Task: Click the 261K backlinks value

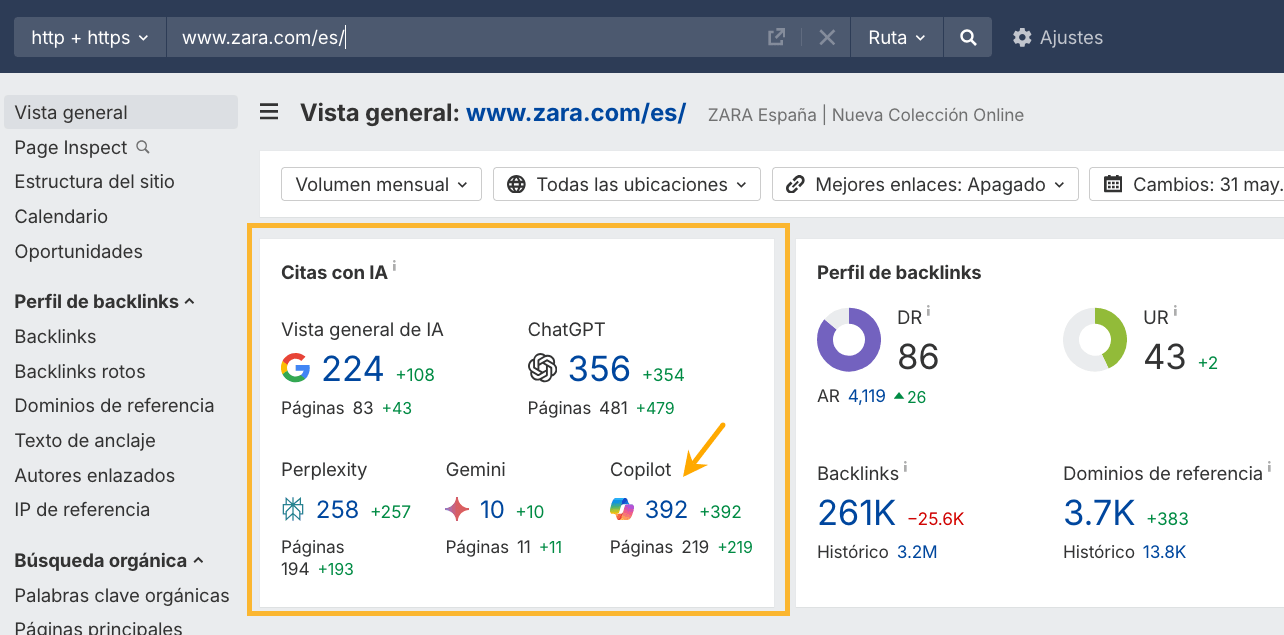Action: (x=856, y=513)
